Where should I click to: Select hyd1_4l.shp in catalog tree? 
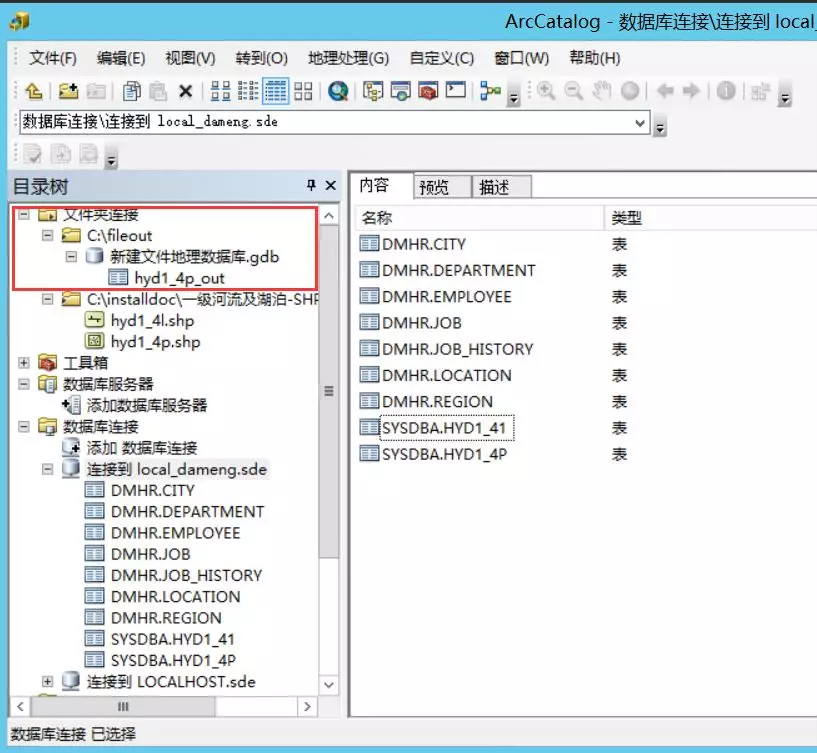152,320
